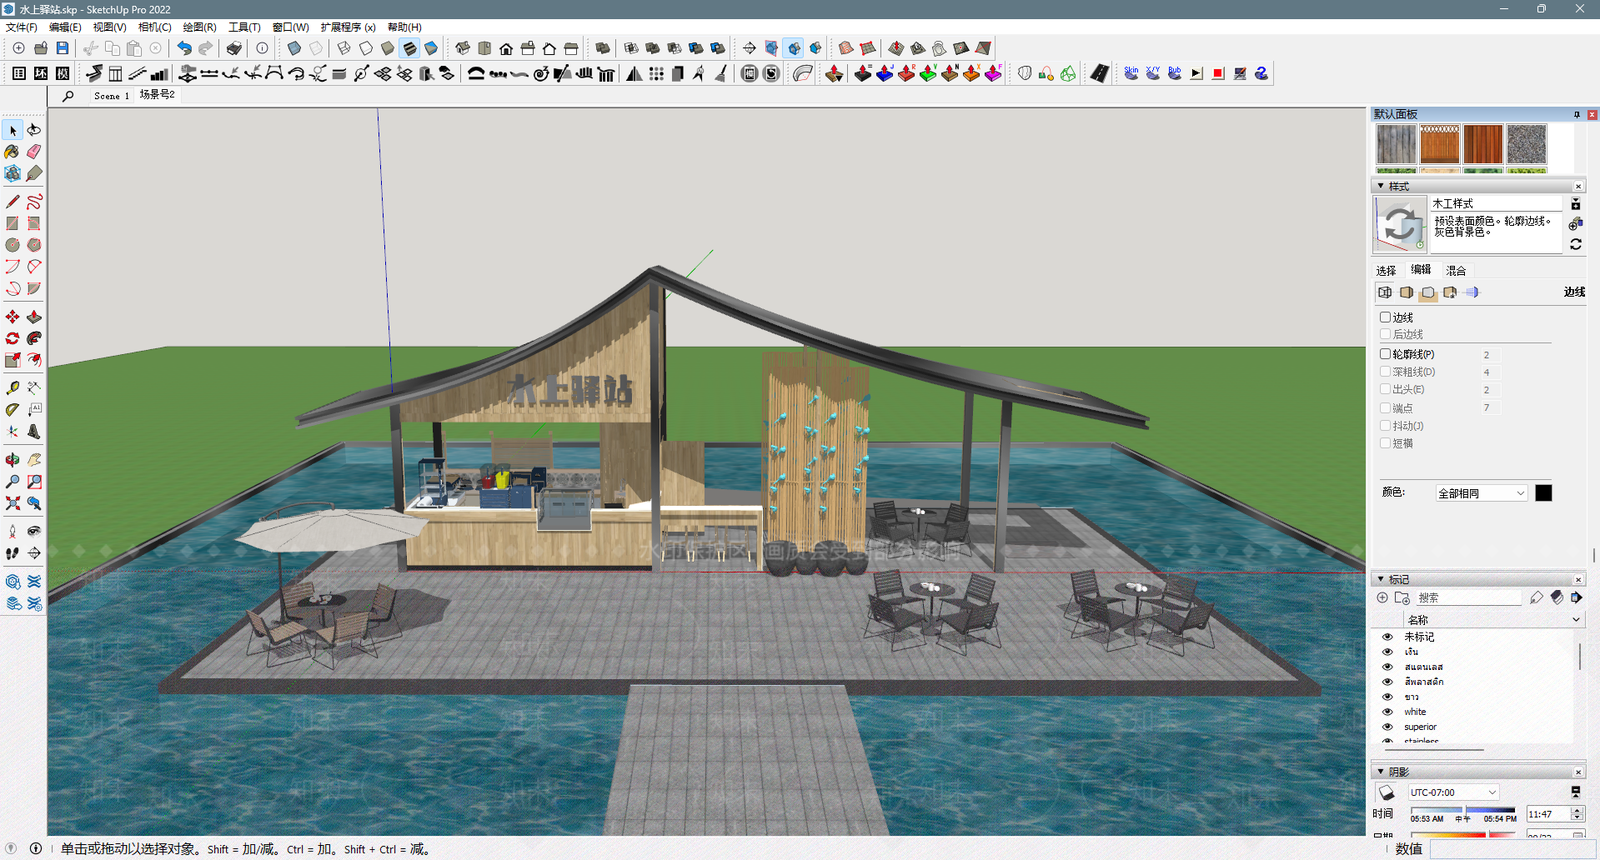Screen dimensions: 1600x860
Task: Select the Zoom magnifier tool
Action: 13,482
